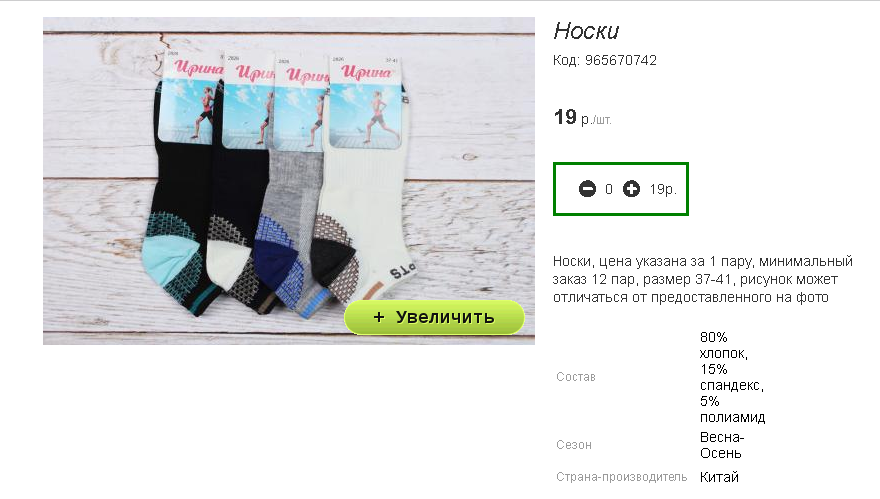Click the Ирина label on white sock
Viewport: 880px width, 499px height.
point(366,72)
